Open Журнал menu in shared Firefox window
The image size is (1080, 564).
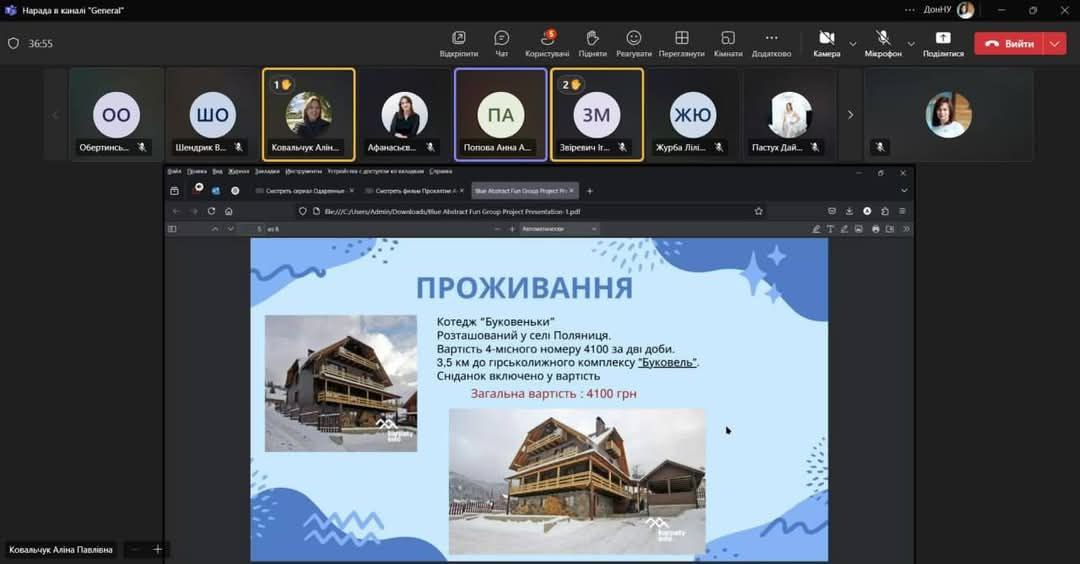pos(238,171)
